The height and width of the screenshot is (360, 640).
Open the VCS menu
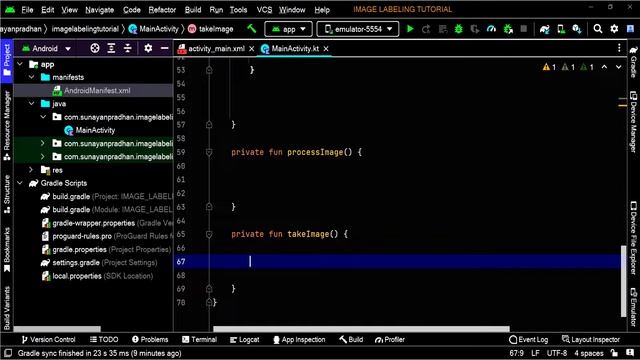click(264, 9)
